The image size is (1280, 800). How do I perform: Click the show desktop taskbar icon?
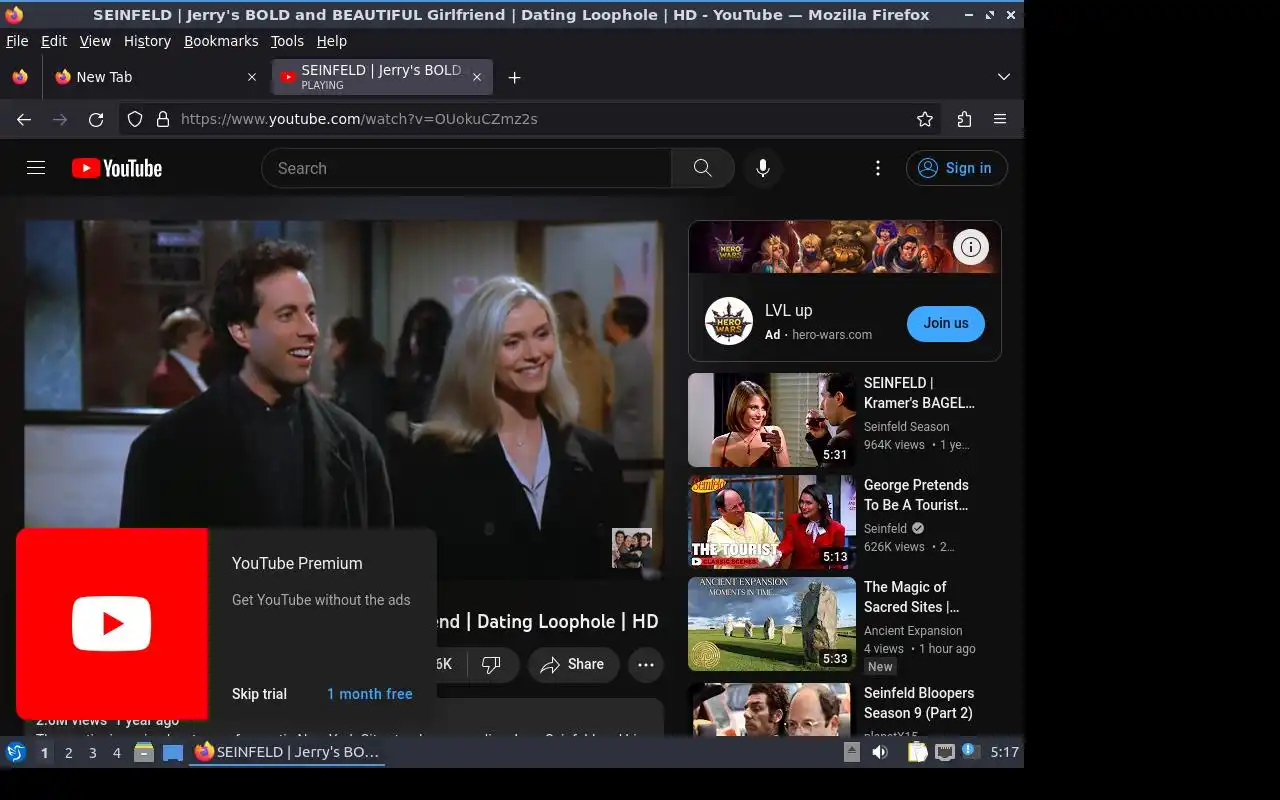(x=173, y=752)
